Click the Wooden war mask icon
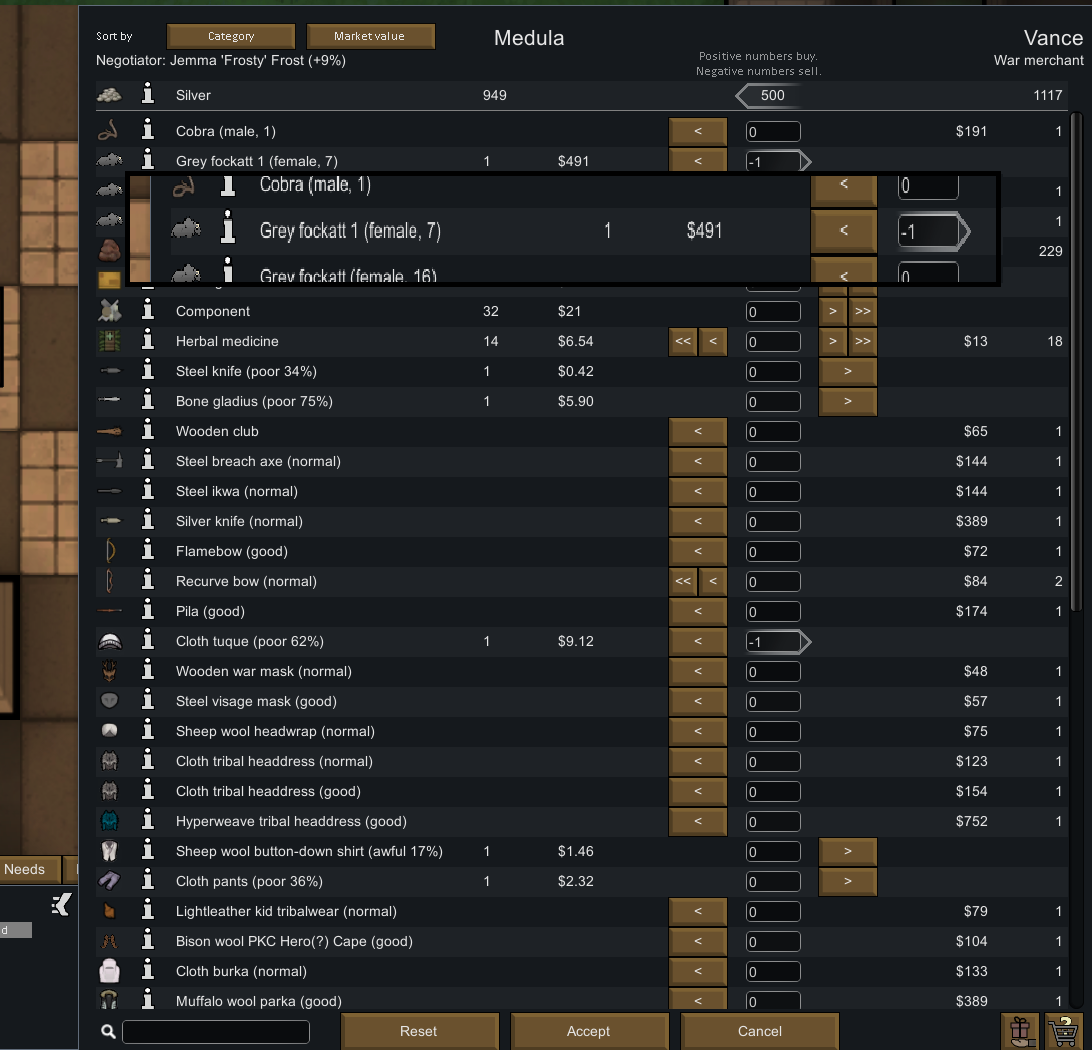The image size is (1092, 1050). (x=109, y=671)
